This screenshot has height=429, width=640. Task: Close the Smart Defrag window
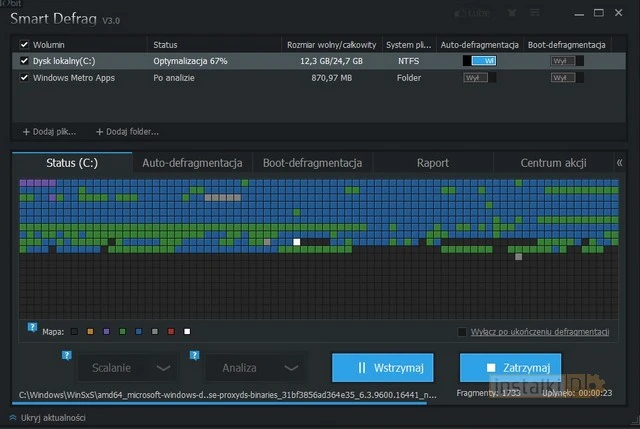tap(619, 13)
